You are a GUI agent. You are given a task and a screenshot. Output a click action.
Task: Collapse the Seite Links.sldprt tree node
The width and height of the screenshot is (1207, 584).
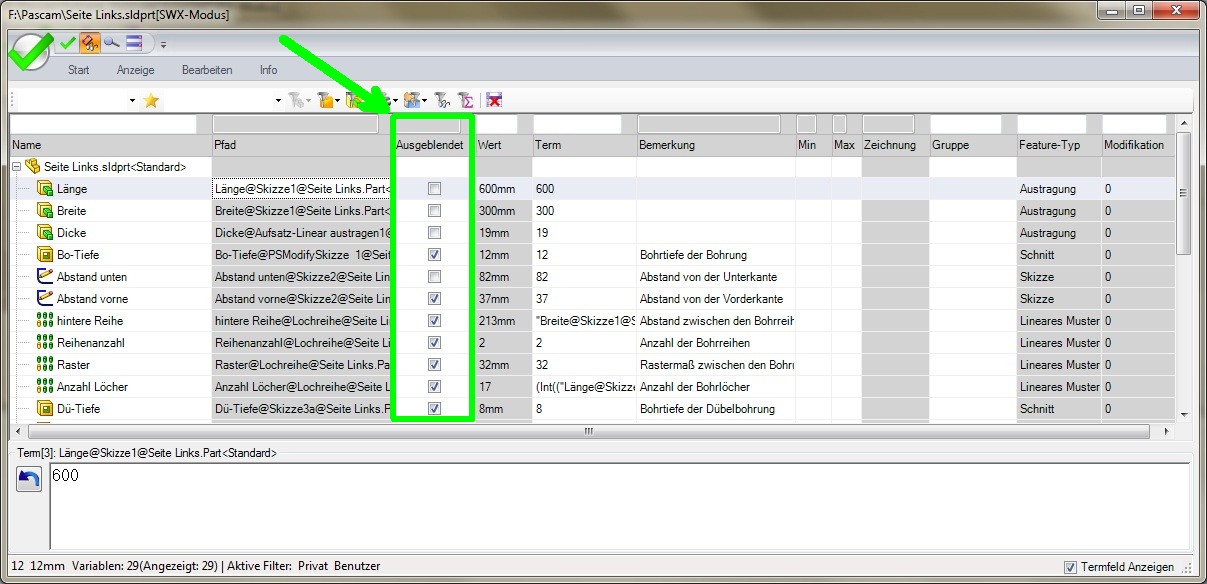(x=16, y=167)
